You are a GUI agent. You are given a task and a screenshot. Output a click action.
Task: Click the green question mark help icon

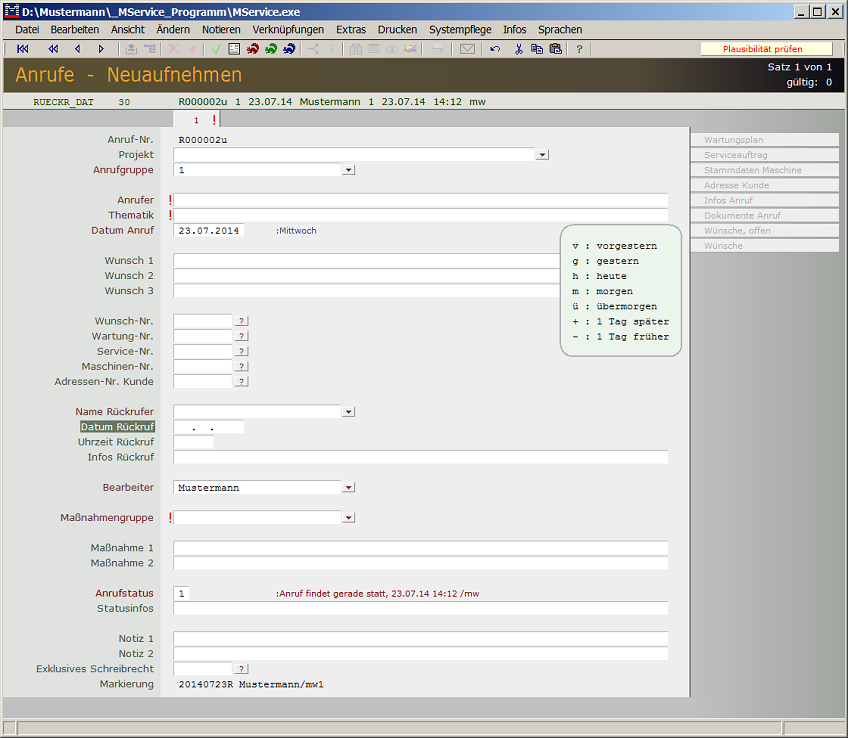[x=579, y=49]
